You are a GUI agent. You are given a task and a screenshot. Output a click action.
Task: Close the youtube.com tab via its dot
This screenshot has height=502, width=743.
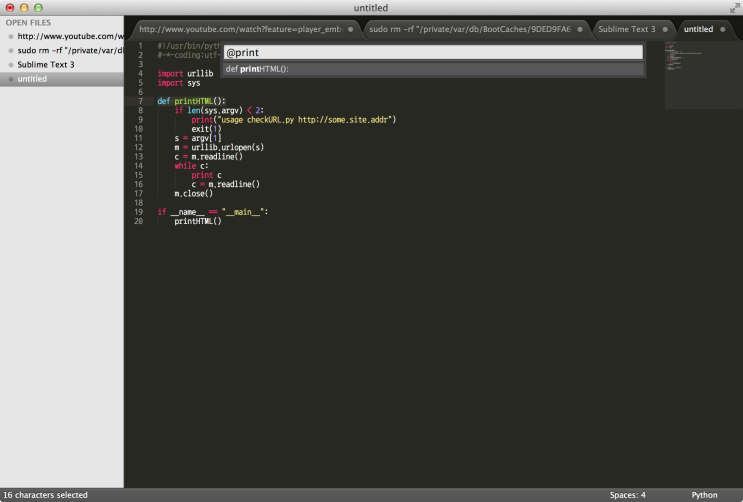point(351,29)
